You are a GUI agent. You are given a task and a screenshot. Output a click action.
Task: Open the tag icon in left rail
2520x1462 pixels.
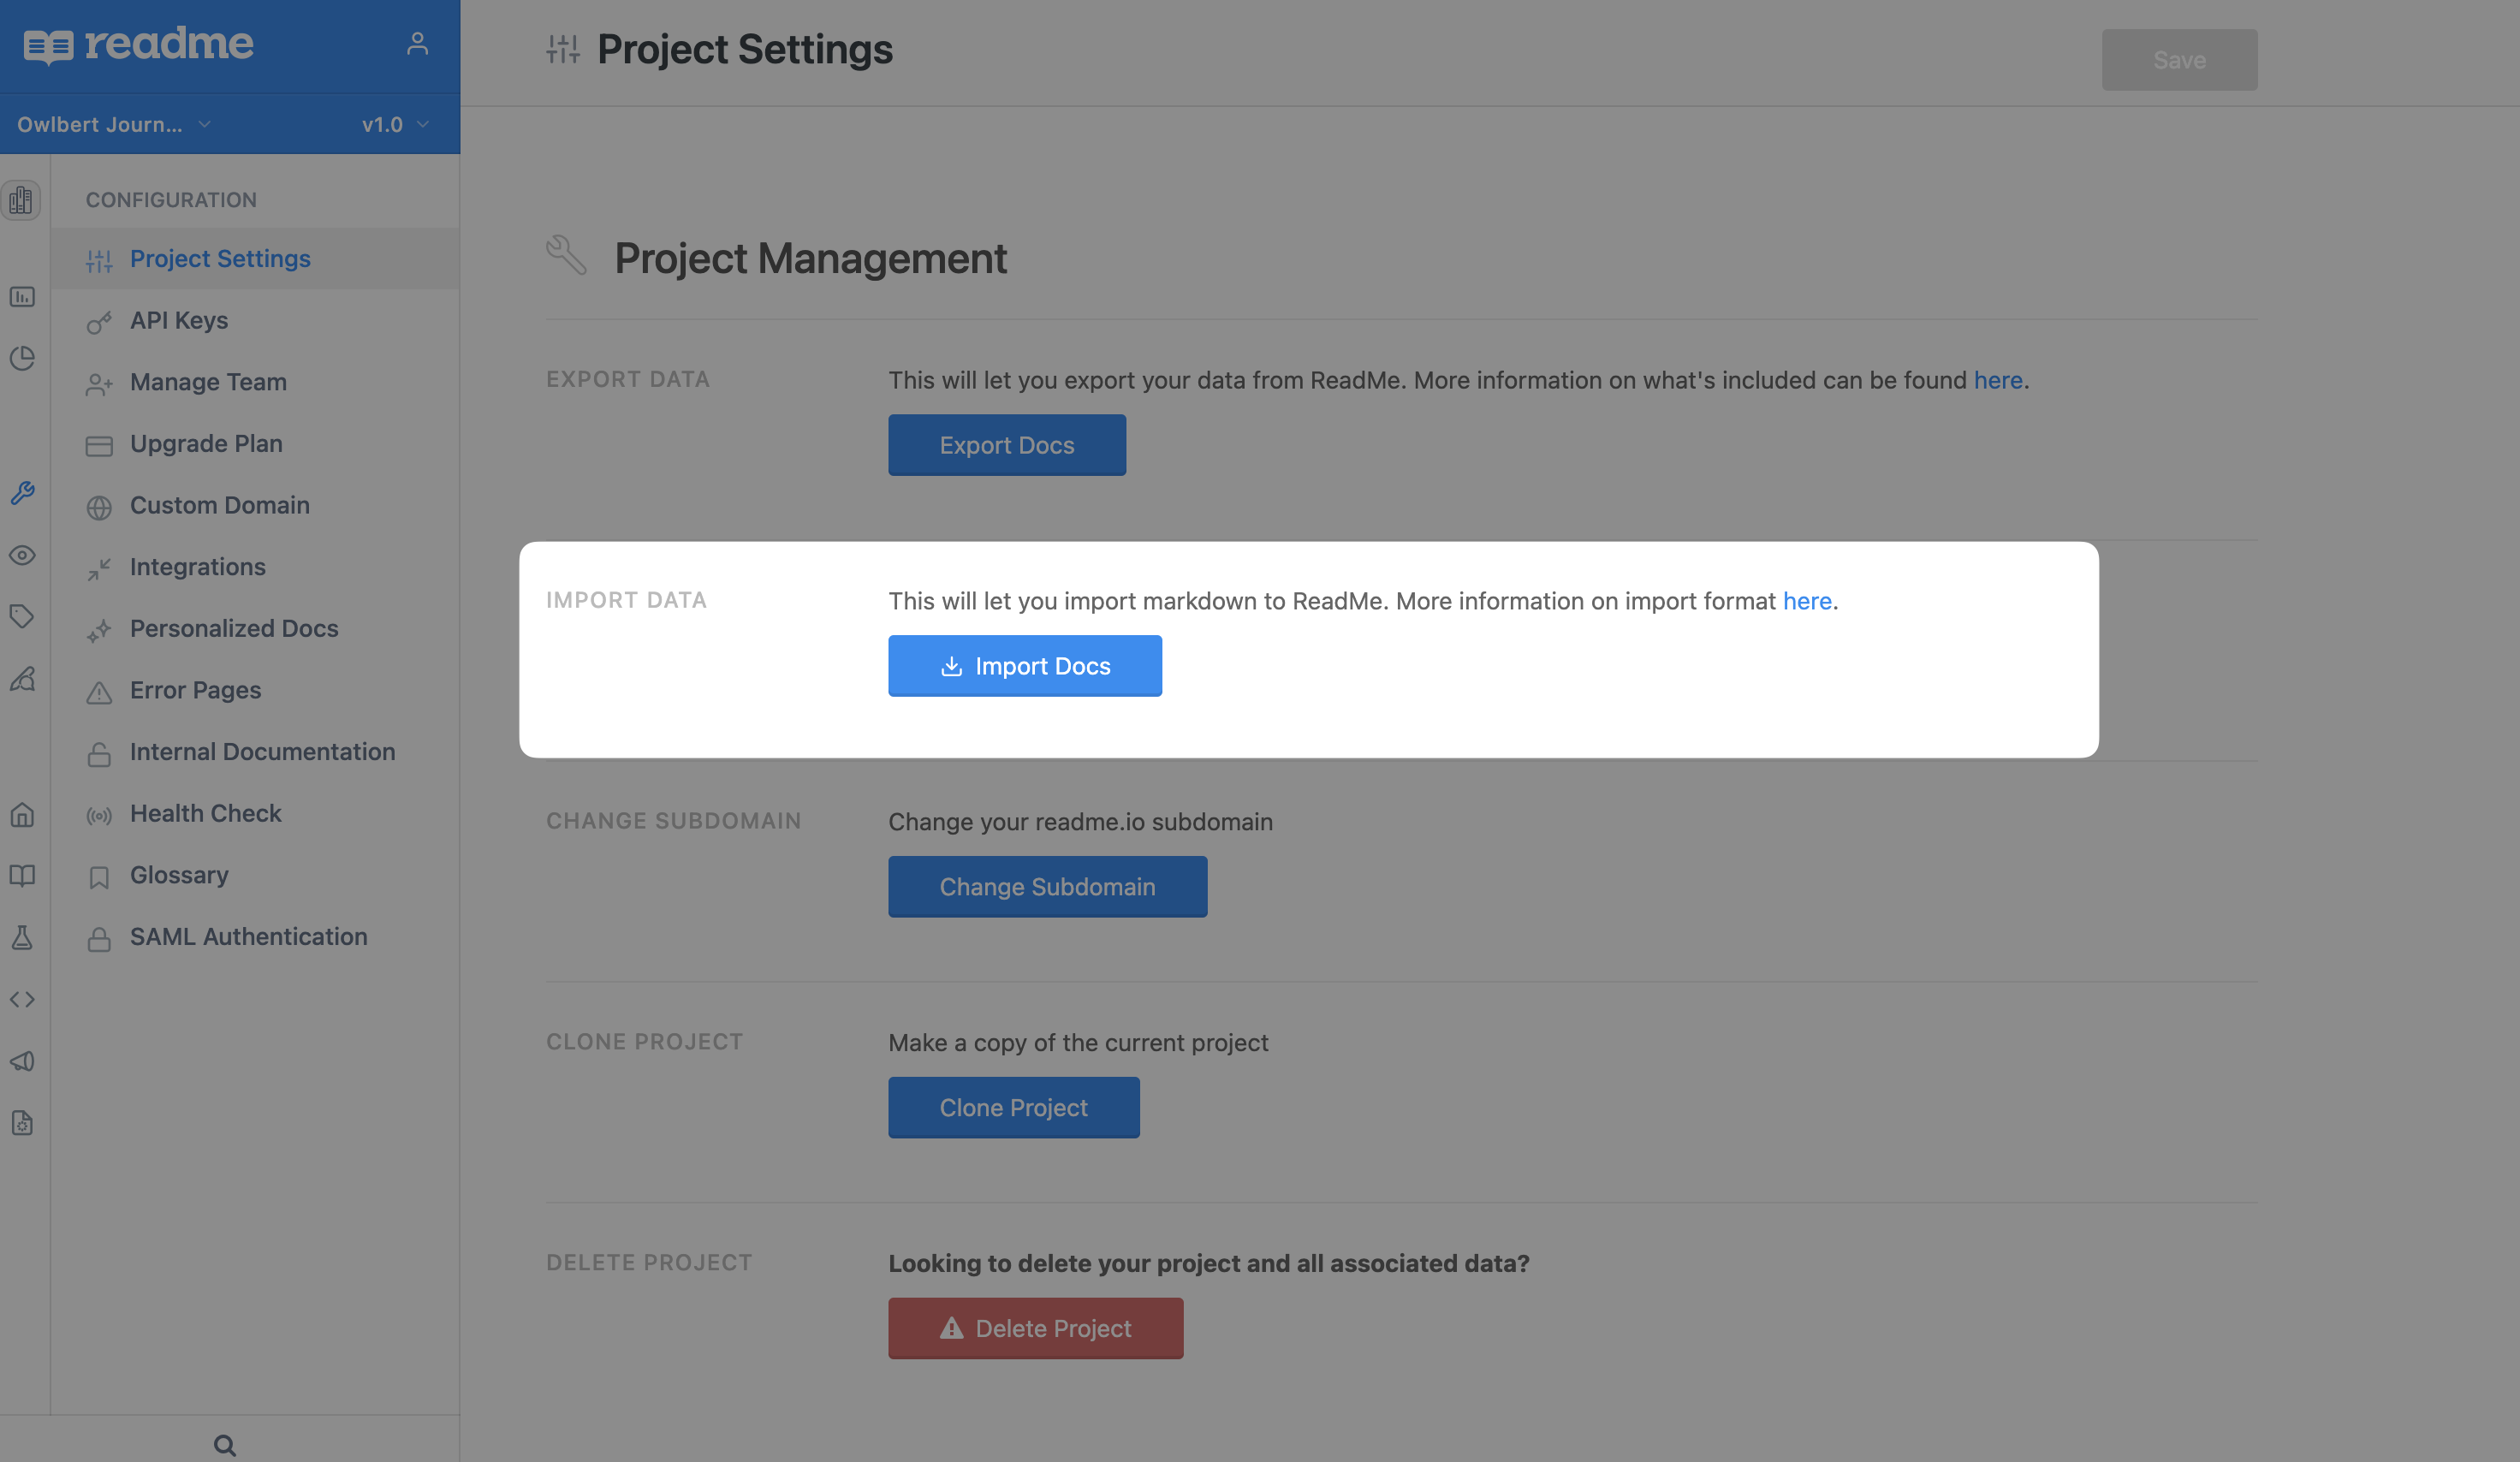(22, 617)
